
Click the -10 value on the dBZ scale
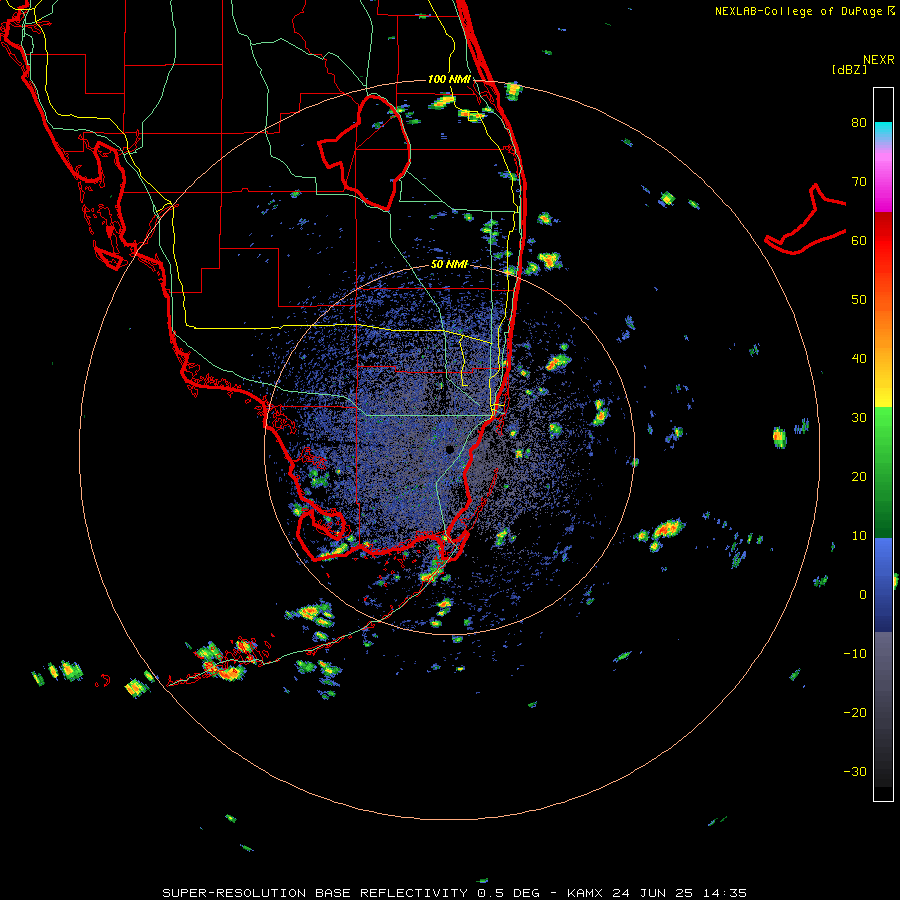(855, 653)
